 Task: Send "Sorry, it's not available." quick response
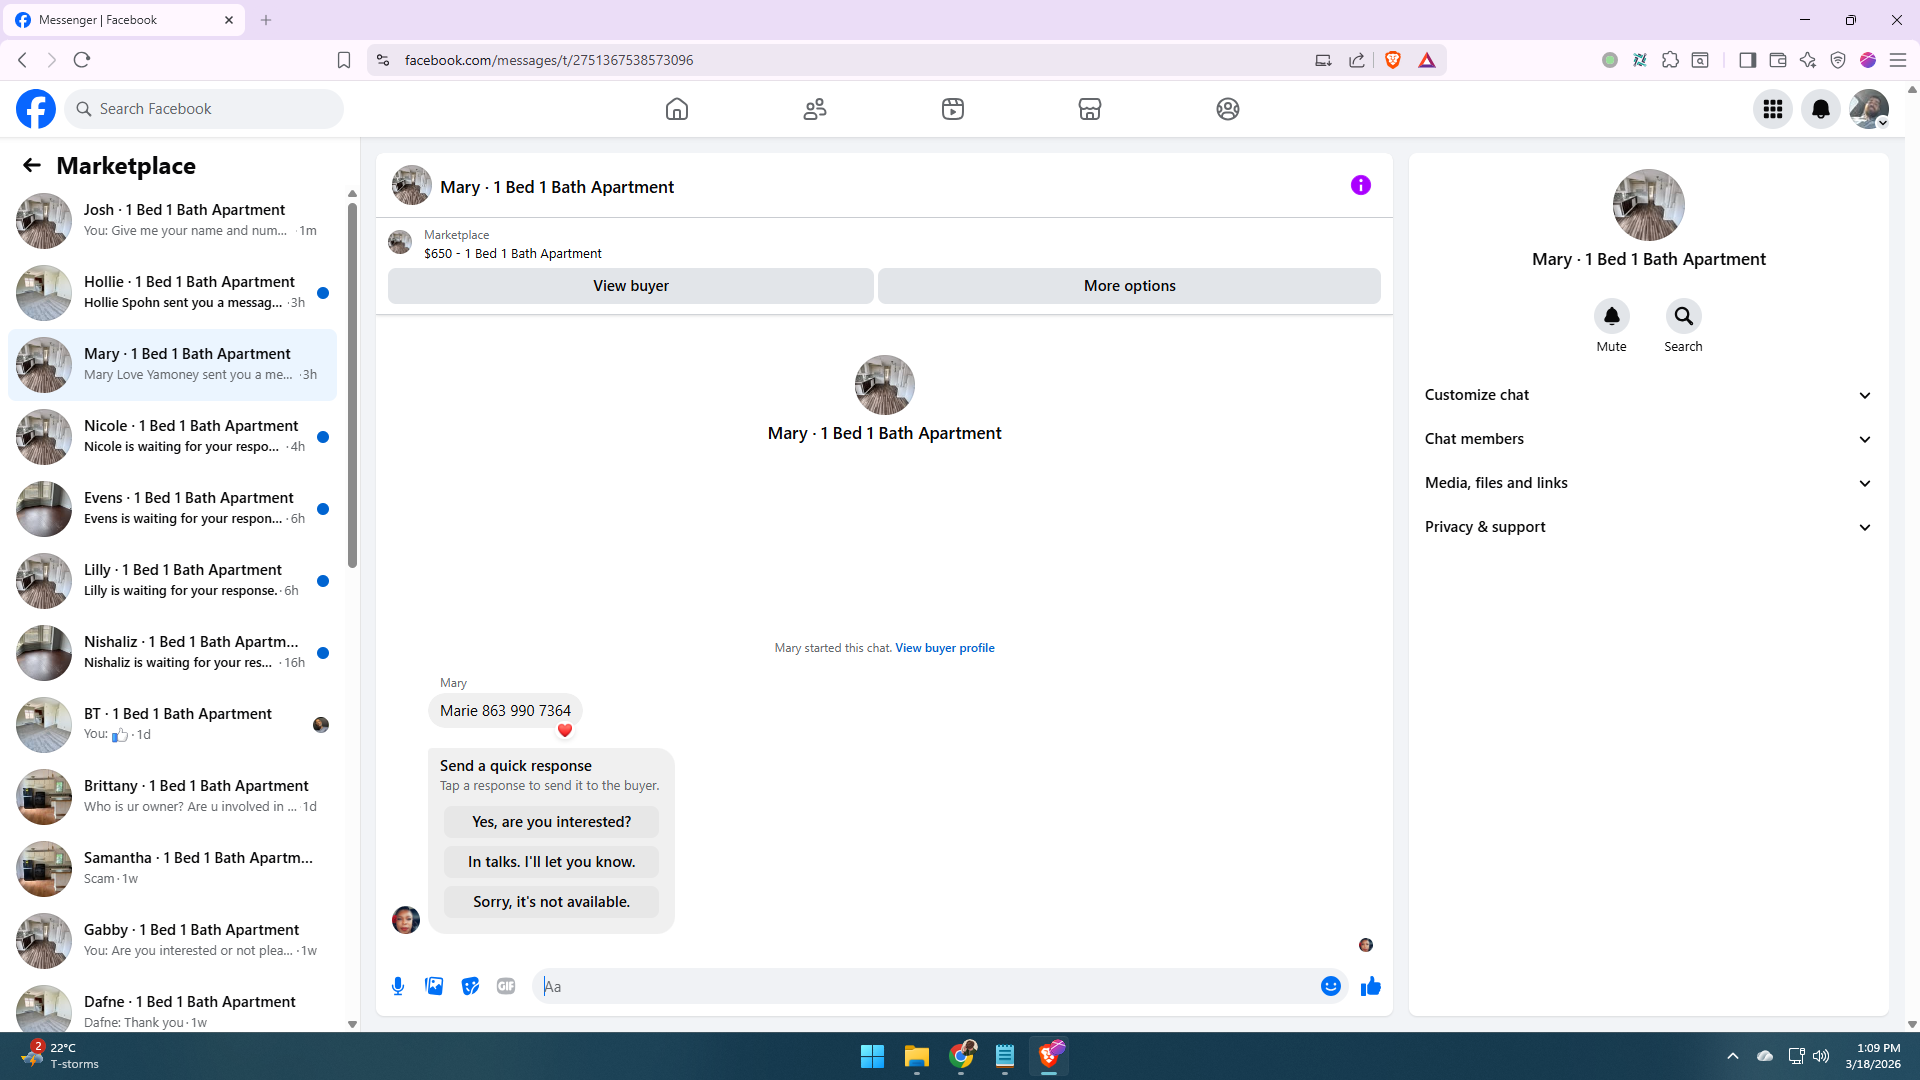click(x=551, y=902)
